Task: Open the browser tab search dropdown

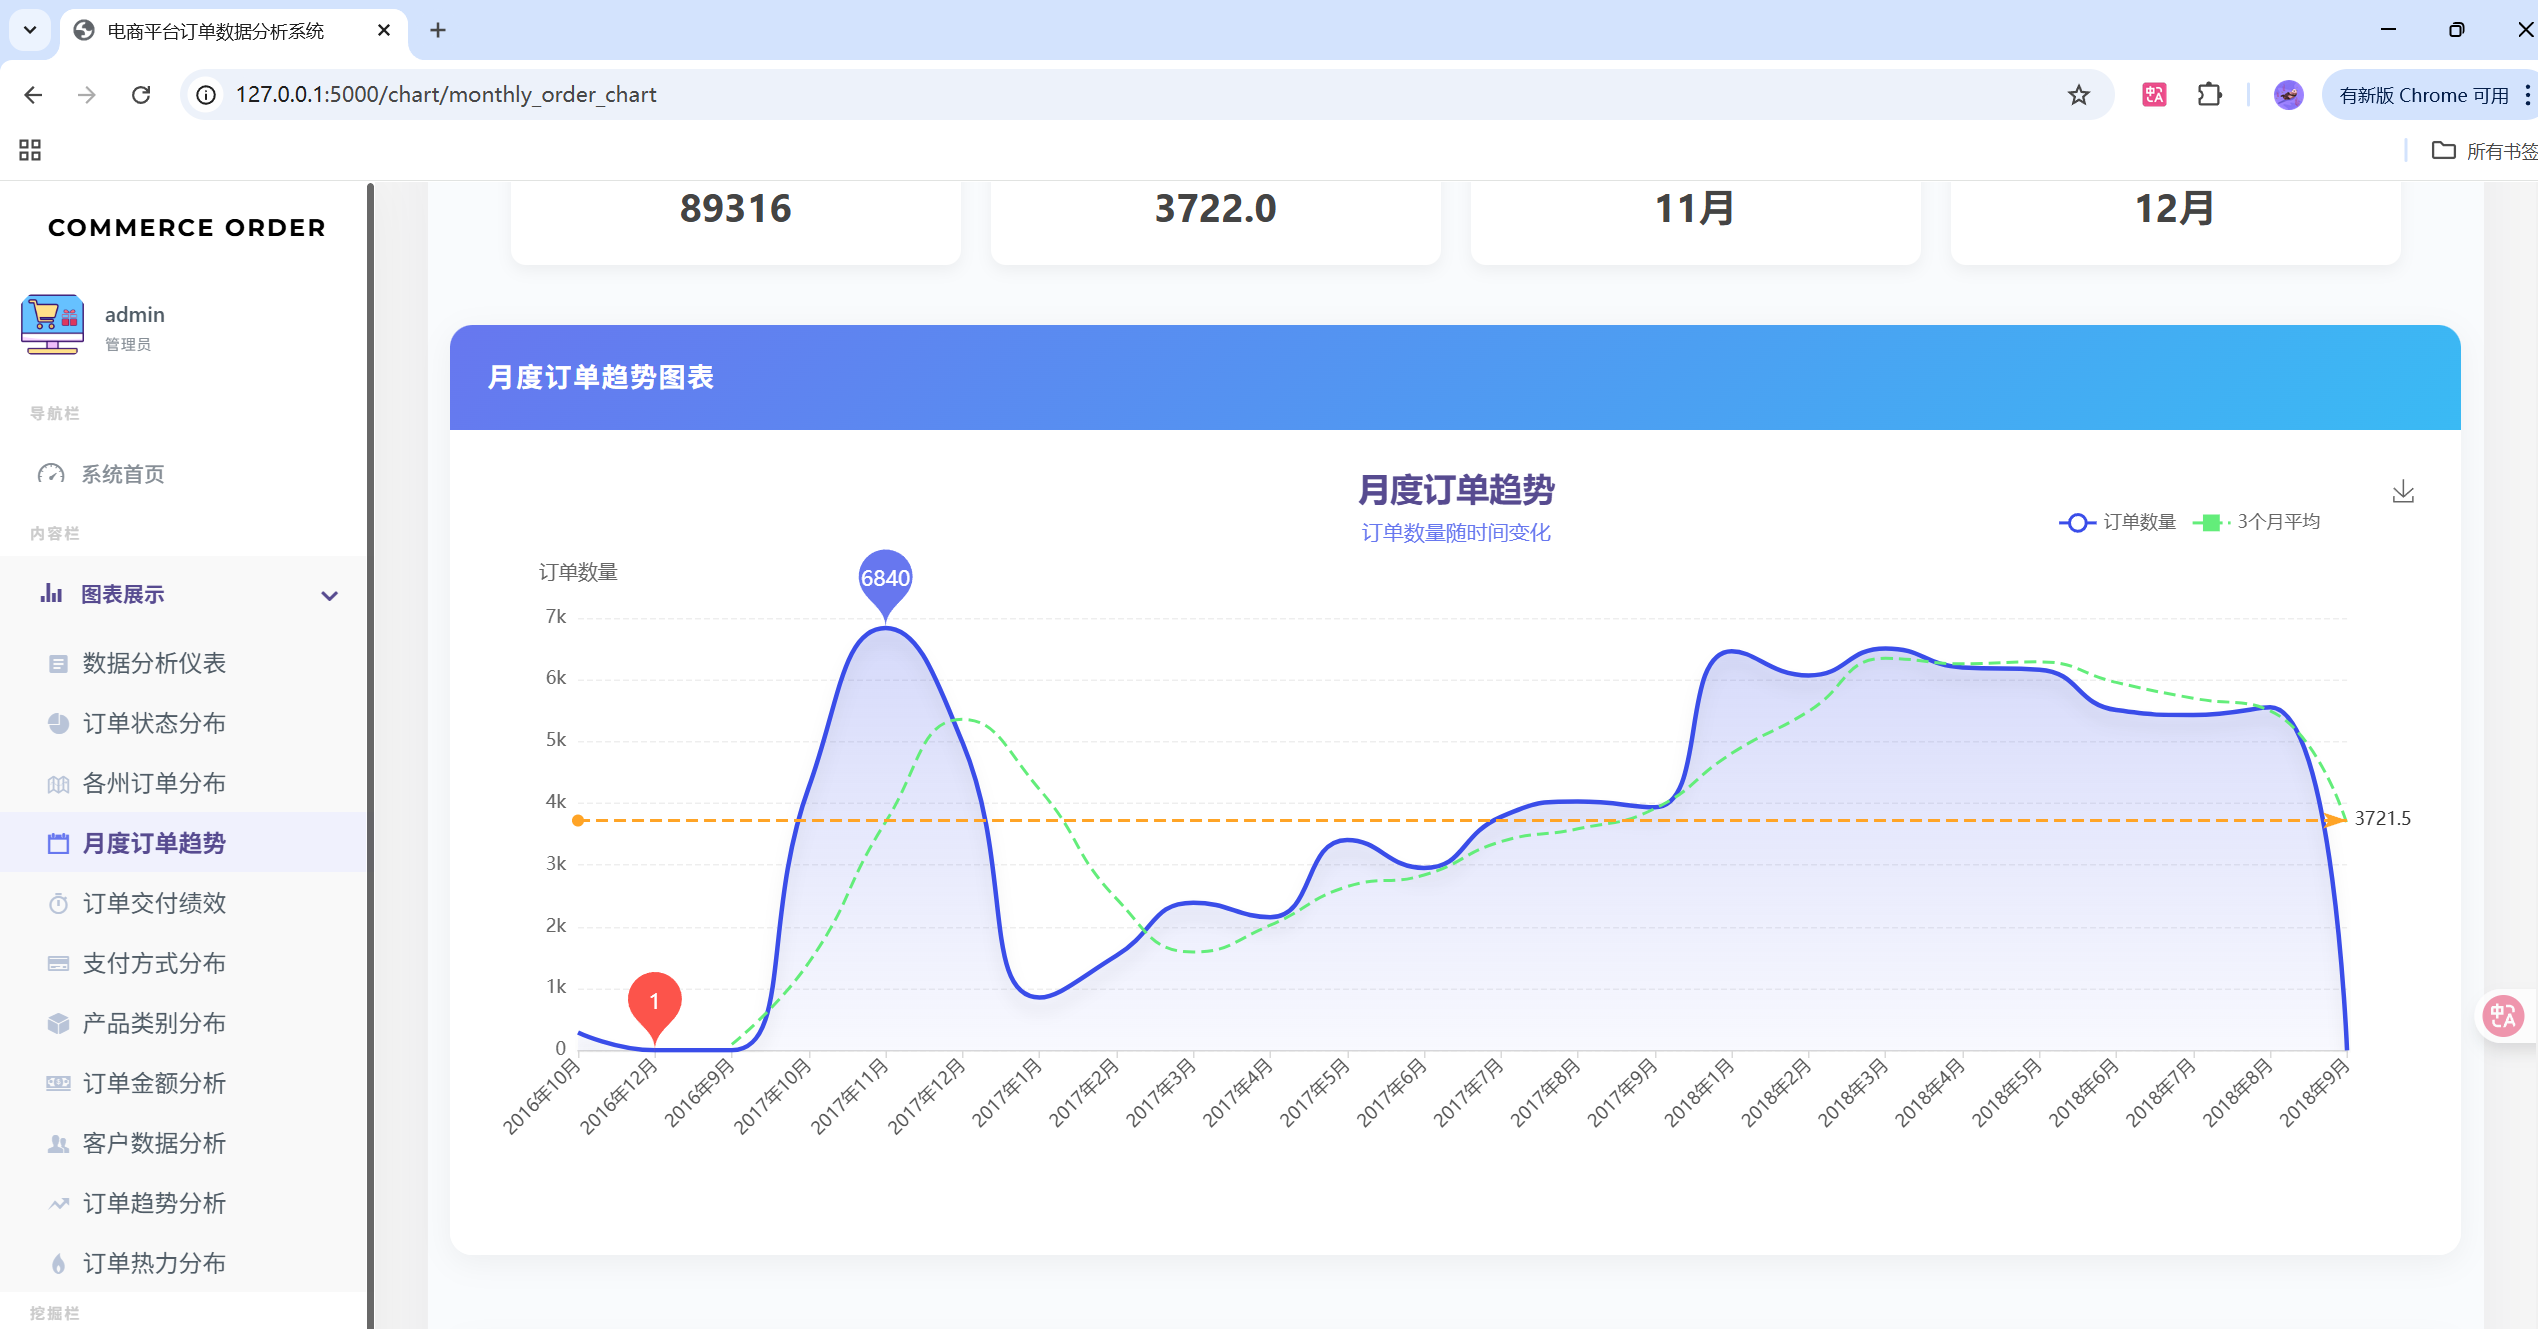Action: tap(30, 30)
